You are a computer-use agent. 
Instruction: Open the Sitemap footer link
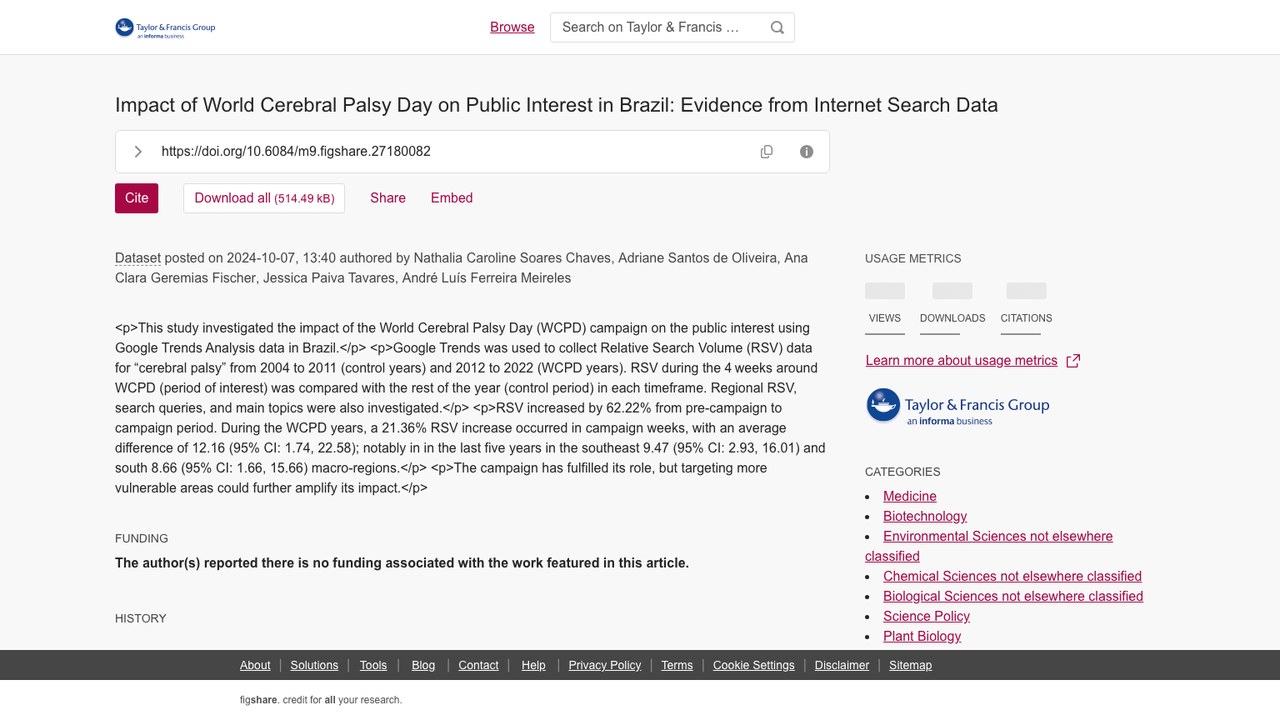click(x=910, y=665)
